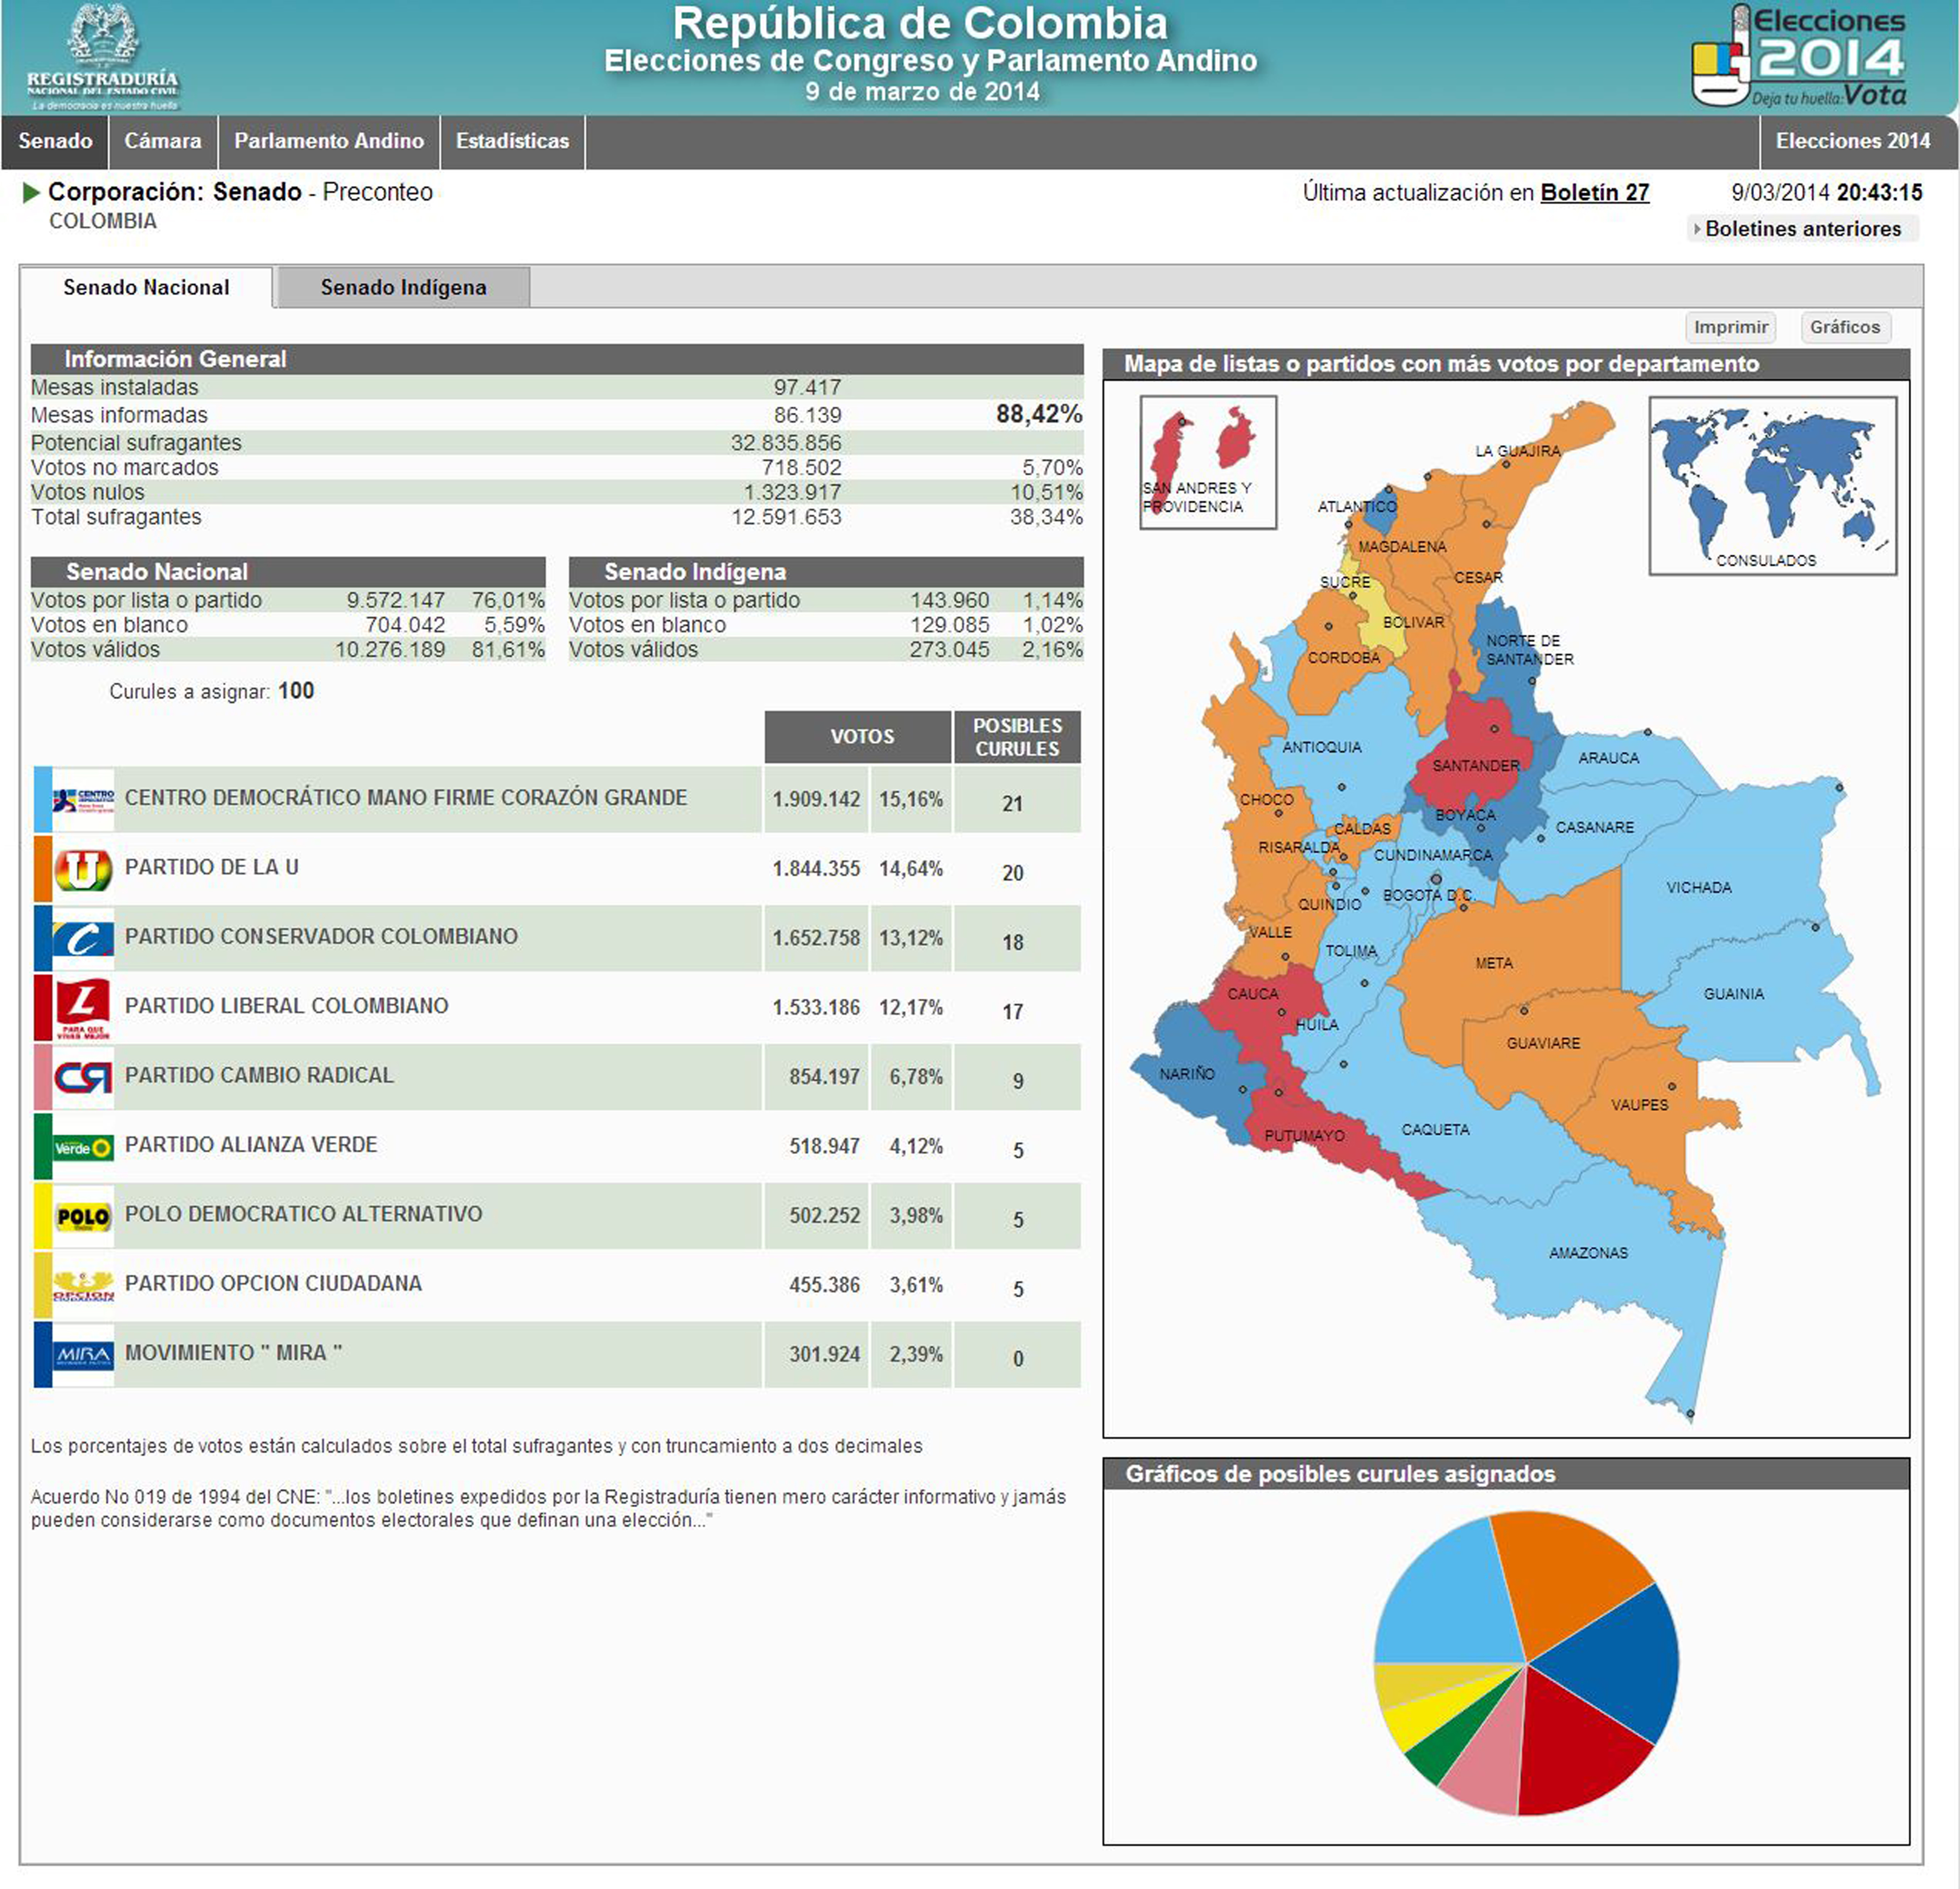Open the Boletín 27 link
1960x1889 pixels.
(x=1594, y=193)
